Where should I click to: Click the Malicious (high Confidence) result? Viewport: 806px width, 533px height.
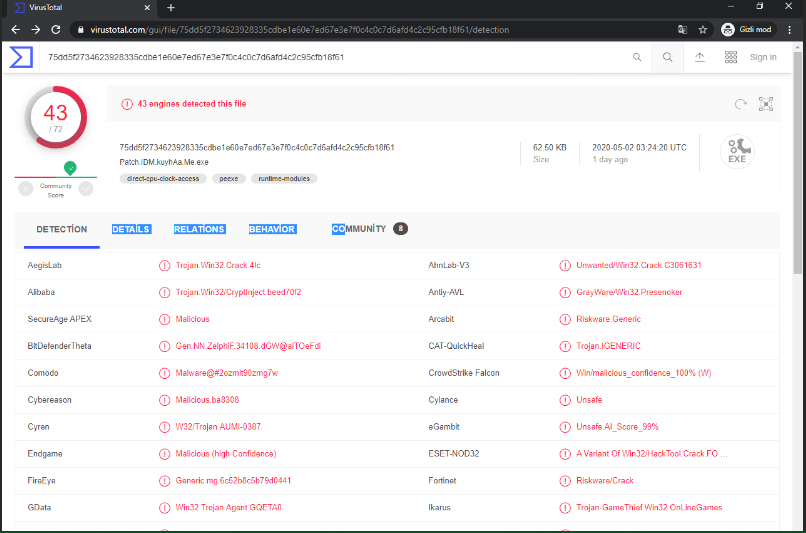click(x=226, y=453)
